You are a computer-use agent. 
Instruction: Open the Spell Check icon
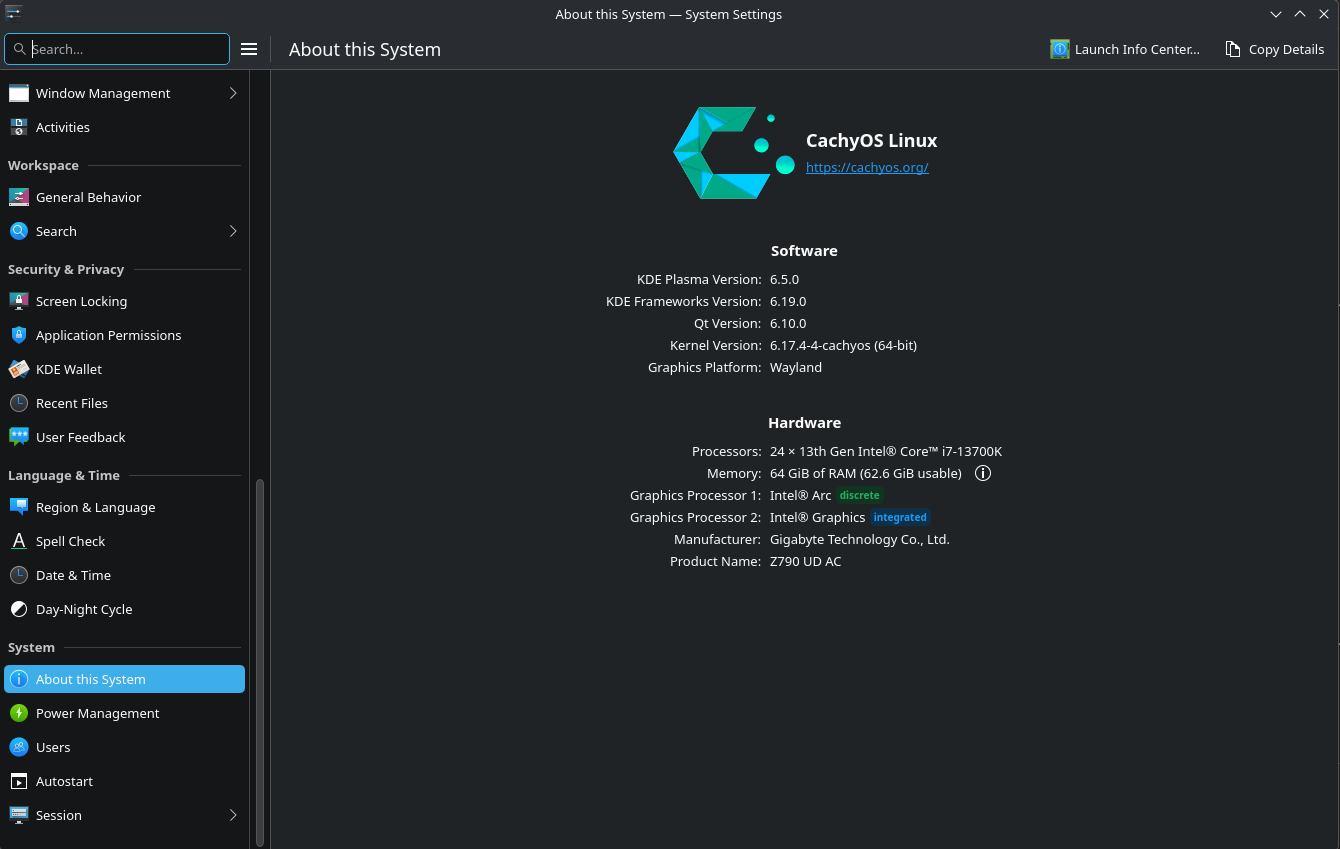pos(19,541)
